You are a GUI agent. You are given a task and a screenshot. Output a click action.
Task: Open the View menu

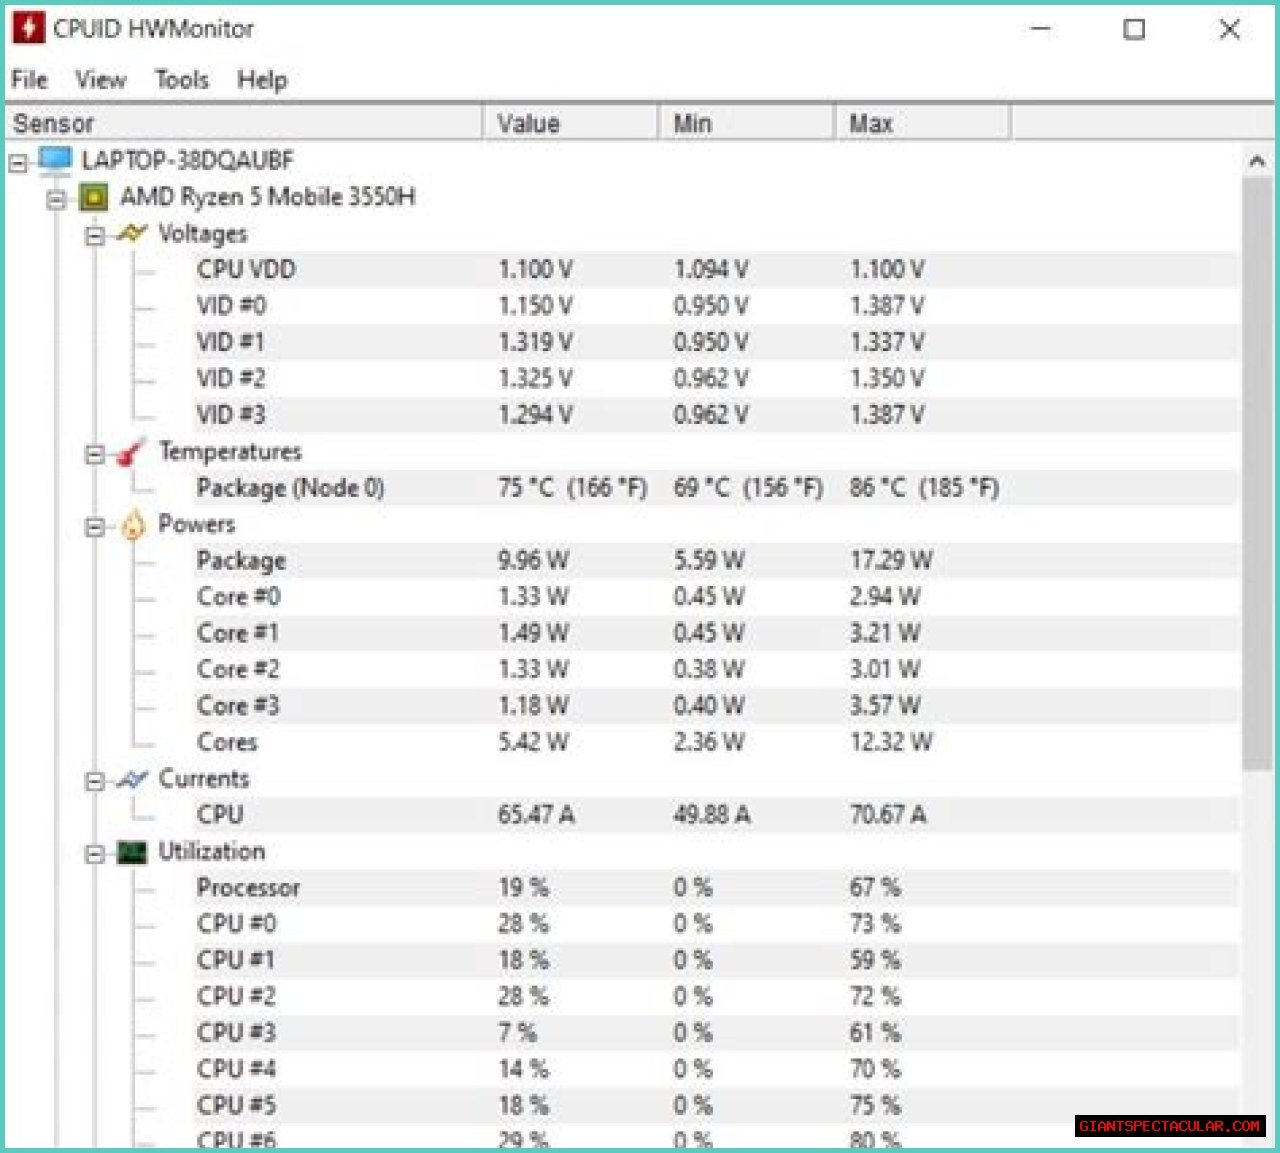100,80
